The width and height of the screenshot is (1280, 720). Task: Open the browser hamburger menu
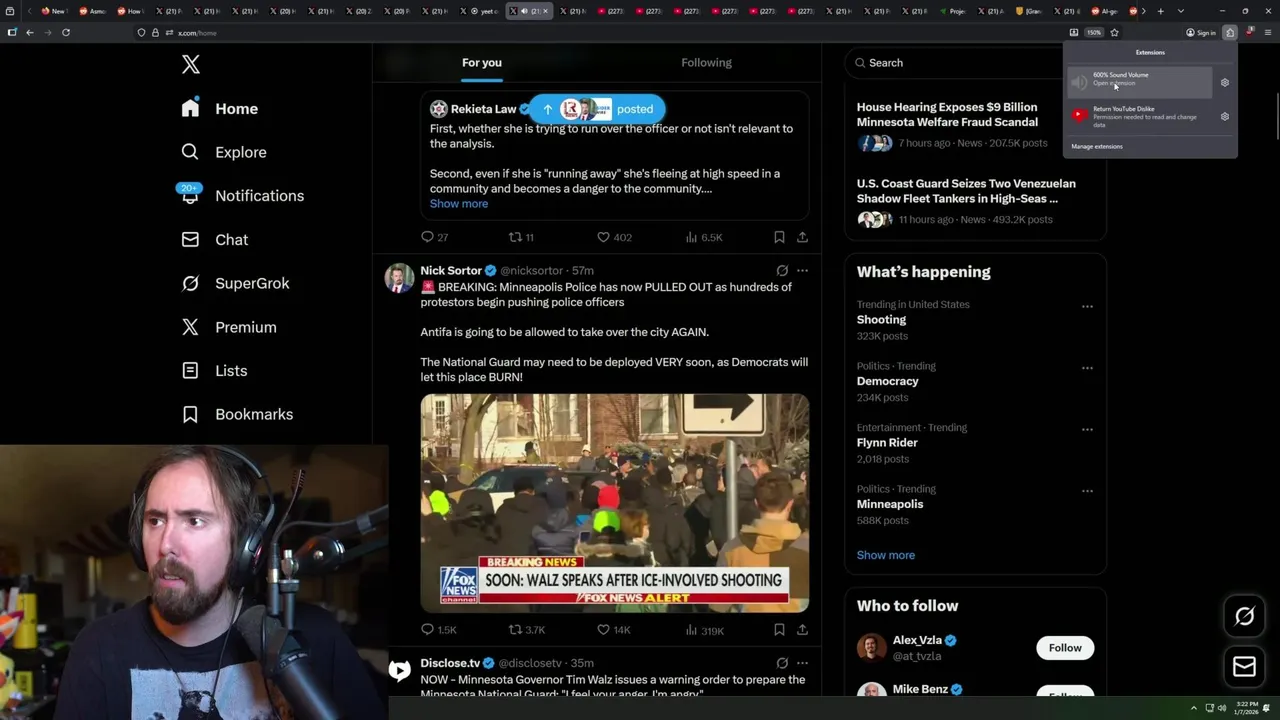pos(1268,32)
